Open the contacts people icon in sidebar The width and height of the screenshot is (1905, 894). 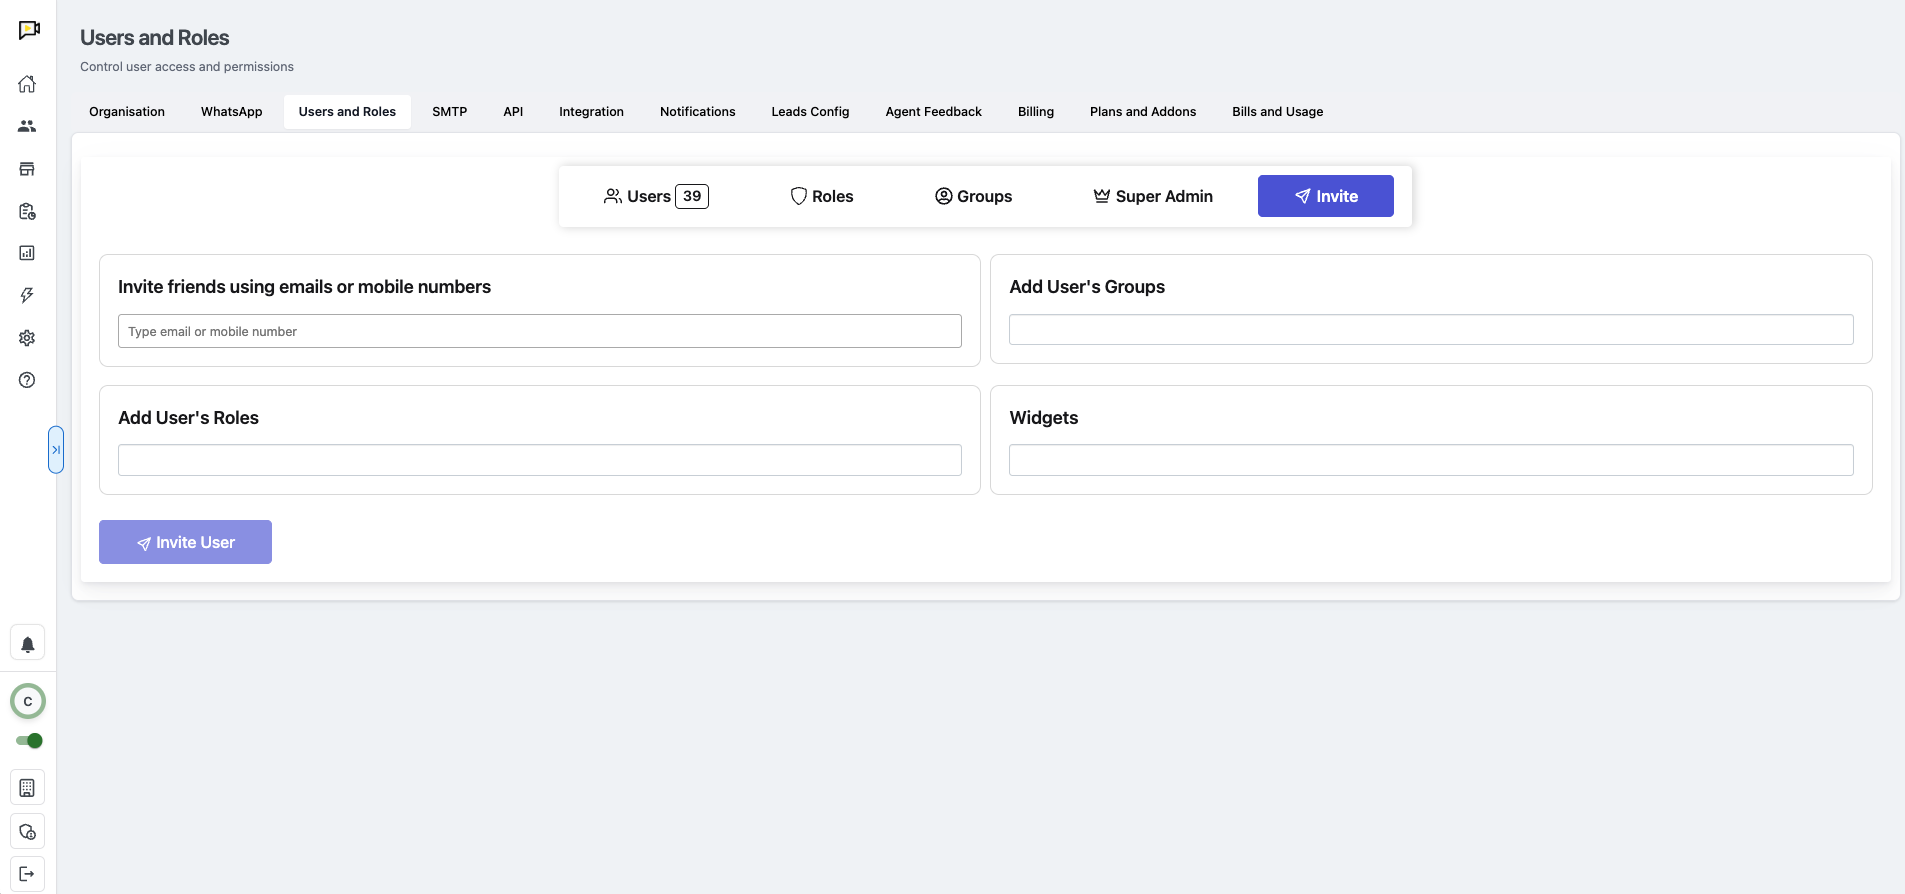27,126
